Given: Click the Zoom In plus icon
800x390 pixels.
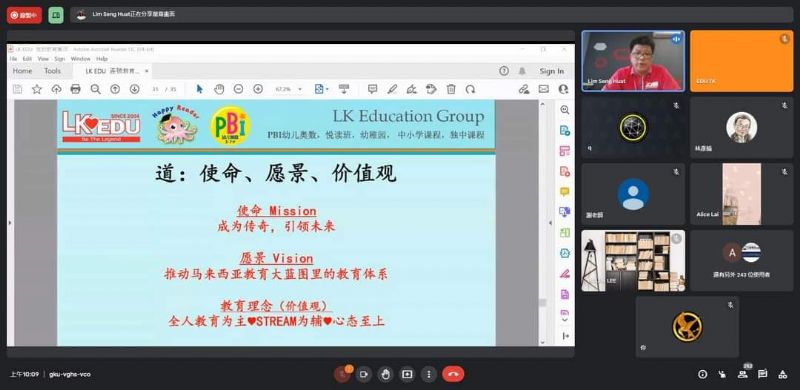Looking at the screenshot, I should click(258, 89).
